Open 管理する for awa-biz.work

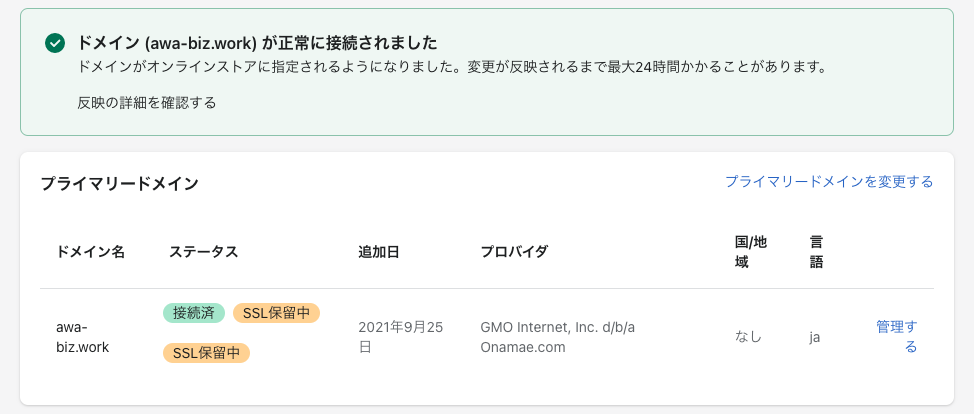click(x=896, y=336)
